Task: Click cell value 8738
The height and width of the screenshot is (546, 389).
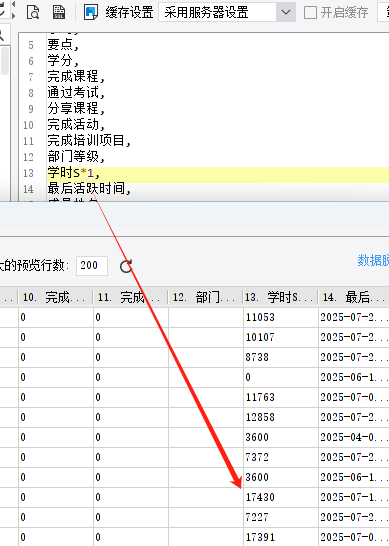Action: point(257,357)
